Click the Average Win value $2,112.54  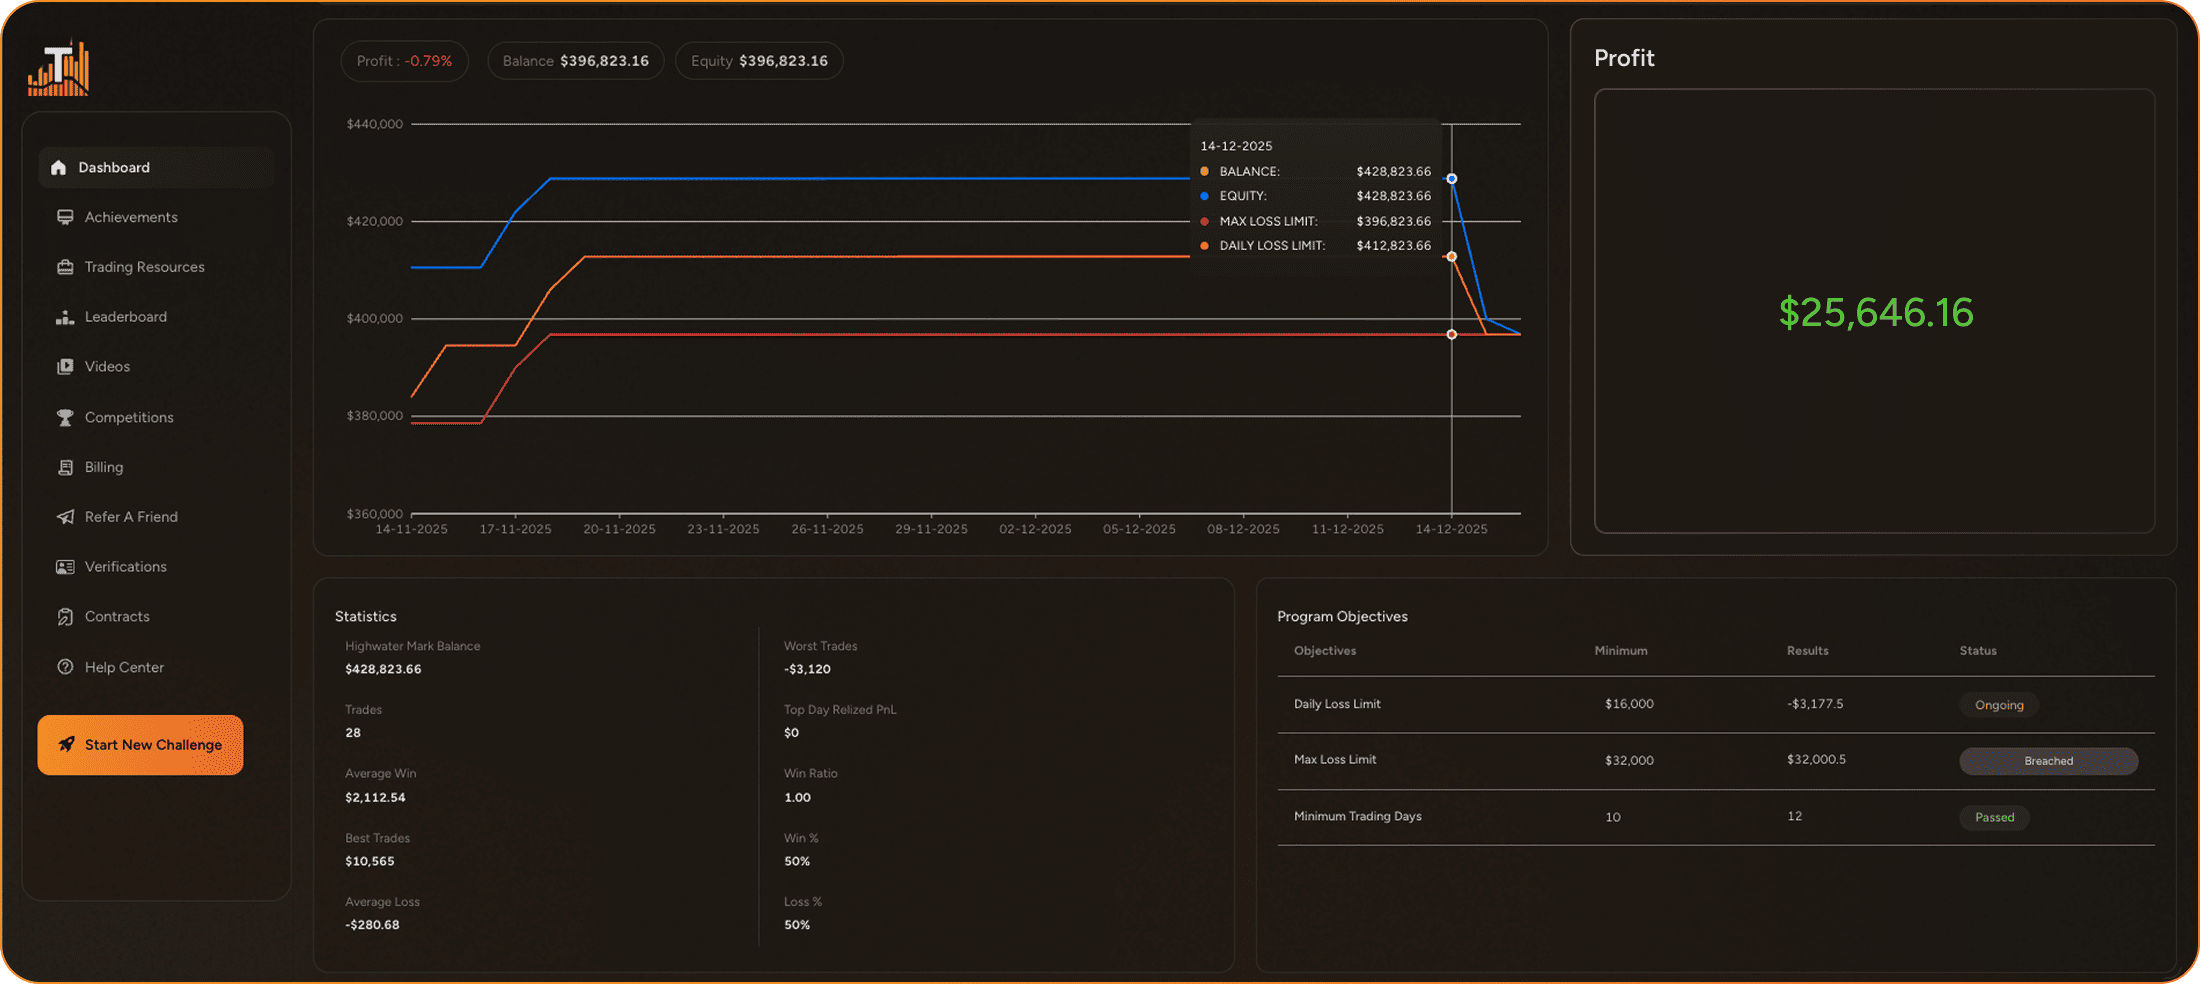pos(375,797)
